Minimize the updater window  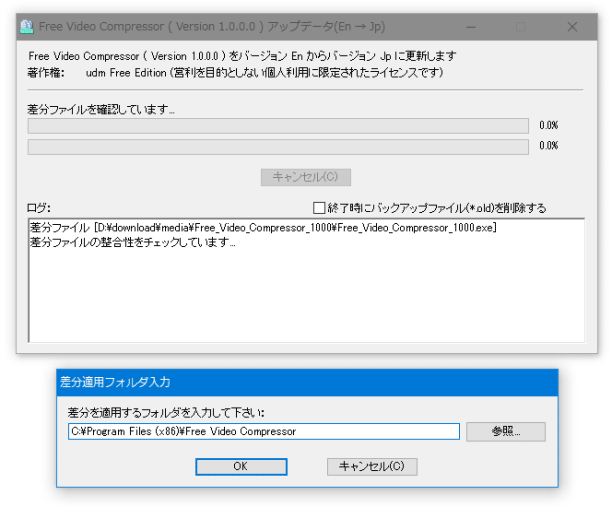coord(471,27)
